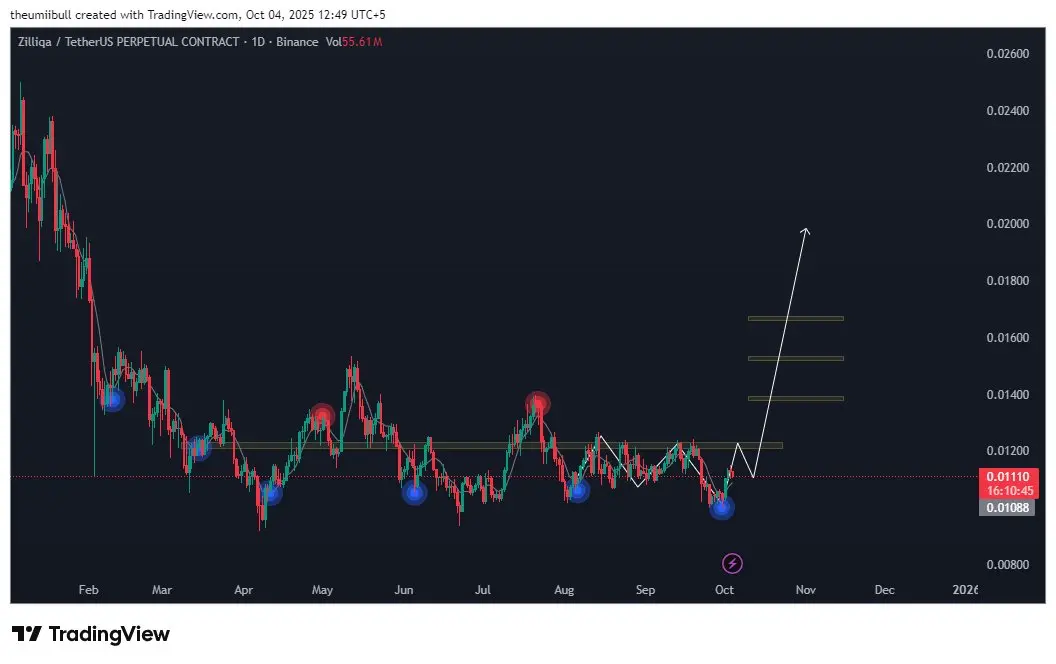Click the gray 0.01088 price label

1008,508
